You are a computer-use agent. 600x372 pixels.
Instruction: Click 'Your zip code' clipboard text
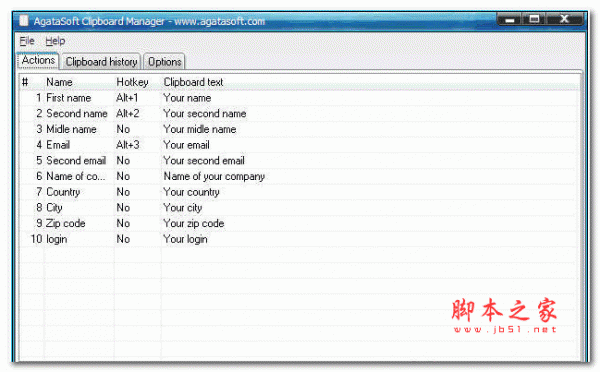click(194, 224)
